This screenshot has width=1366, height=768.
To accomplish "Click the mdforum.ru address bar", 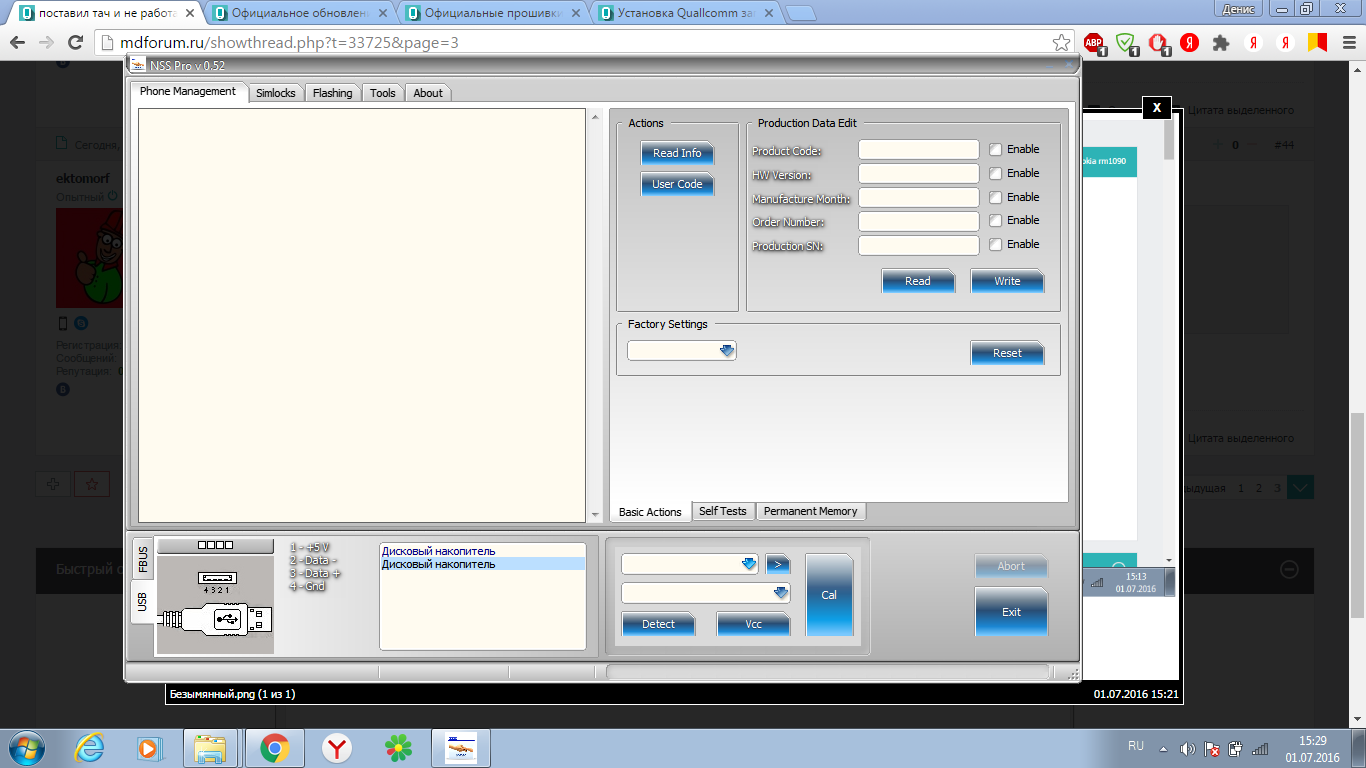I will click(579, 43).
